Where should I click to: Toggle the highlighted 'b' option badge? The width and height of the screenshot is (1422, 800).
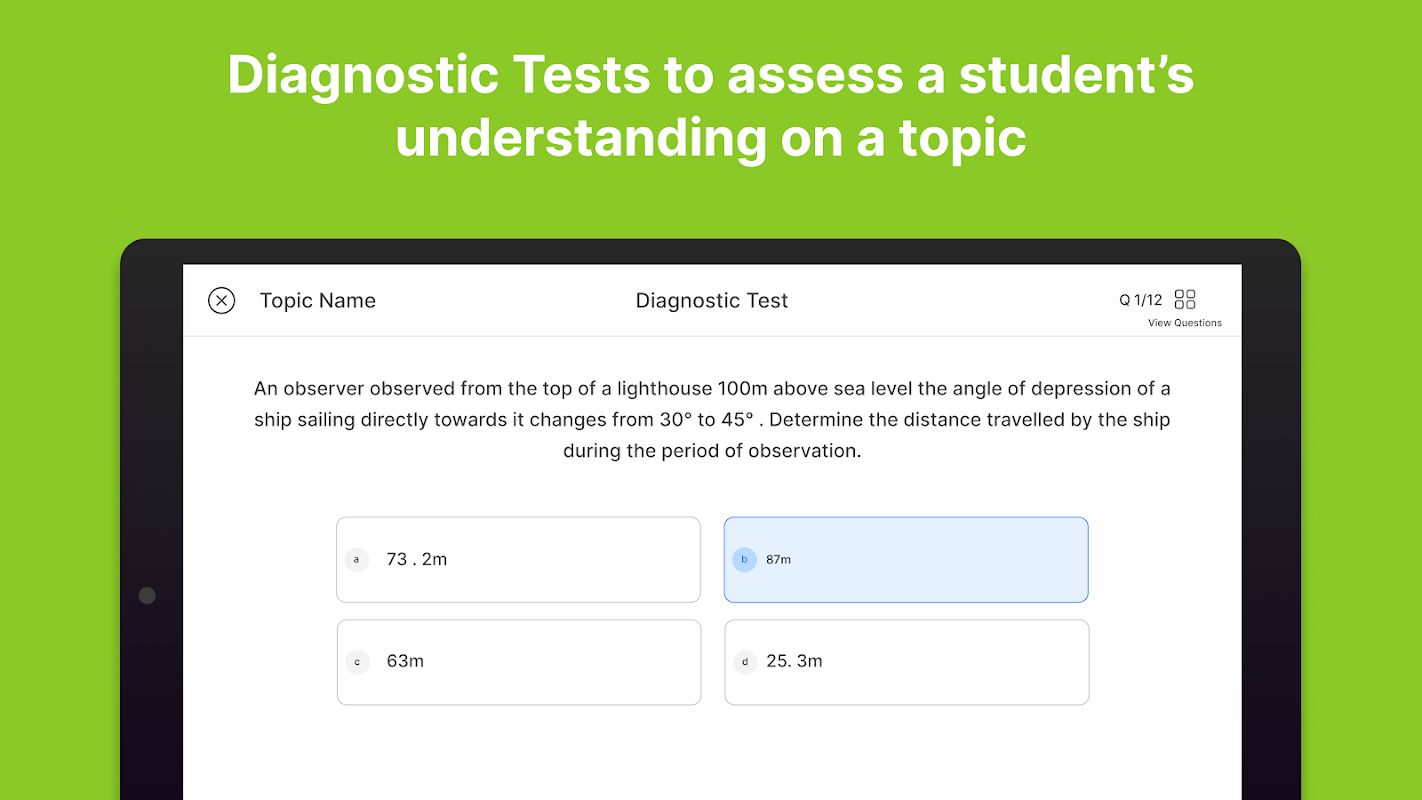coord(744,560)
